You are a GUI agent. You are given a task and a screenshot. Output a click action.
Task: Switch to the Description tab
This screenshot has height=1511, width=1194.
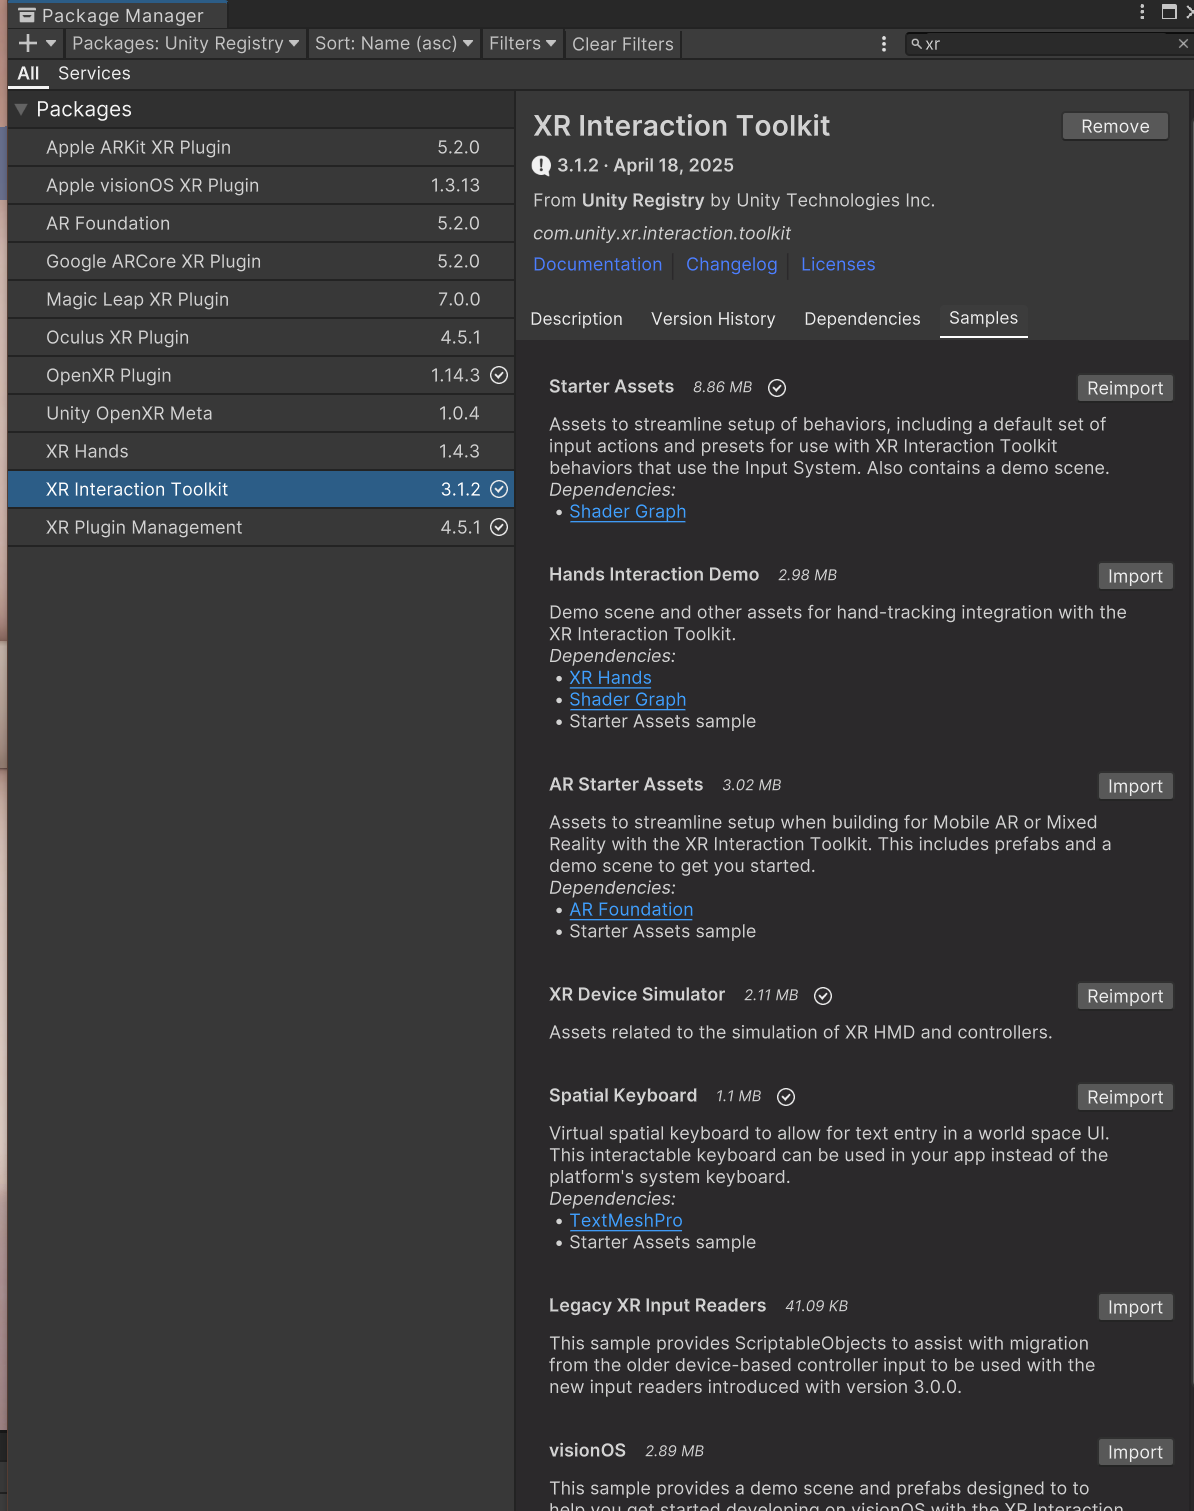(576, 319)
